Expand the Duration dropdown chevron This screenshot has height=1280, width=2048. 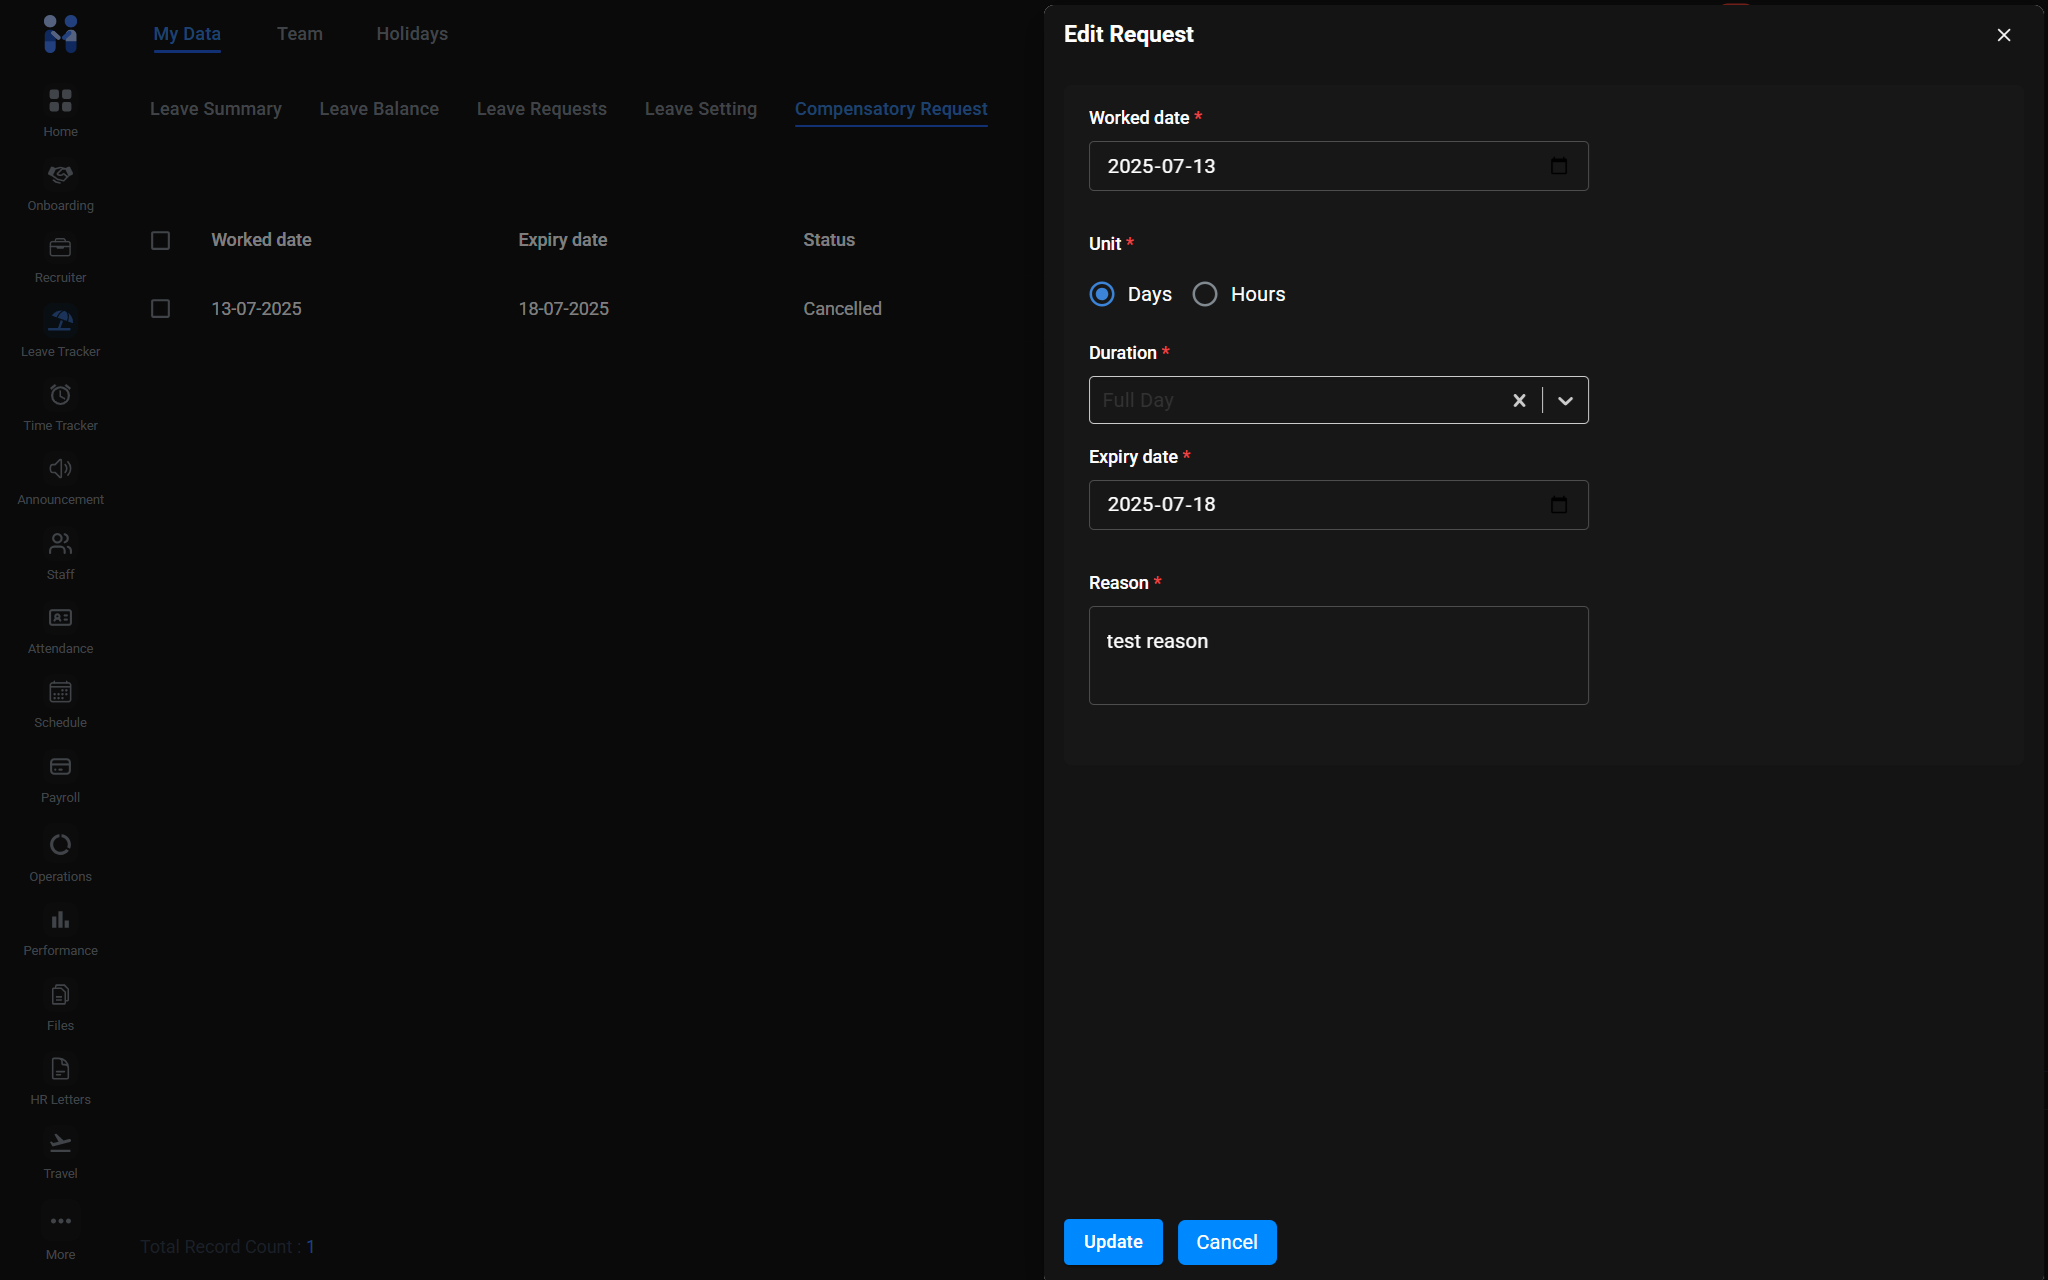click(1565, 401)
